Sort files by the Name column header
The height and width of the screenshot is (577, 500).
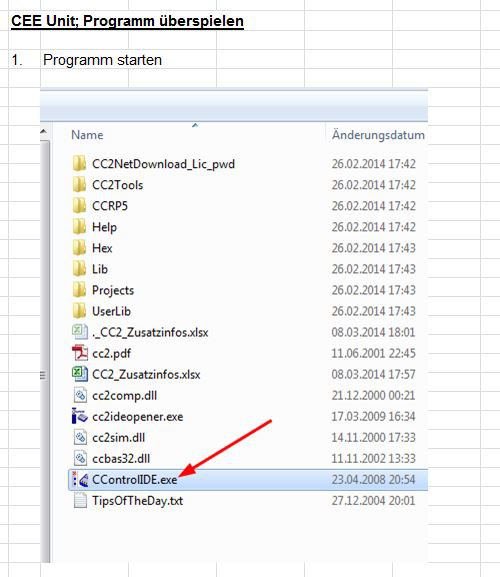pos(87,135)
